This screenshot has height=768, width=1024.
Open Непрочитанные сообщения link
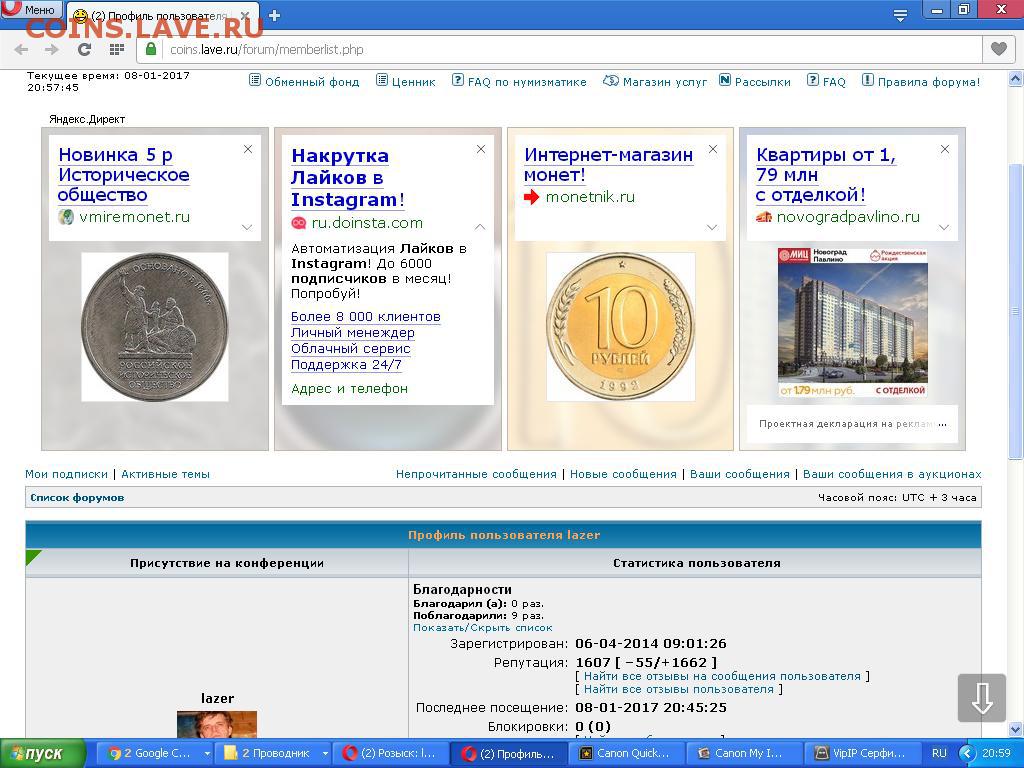[476, 474]
